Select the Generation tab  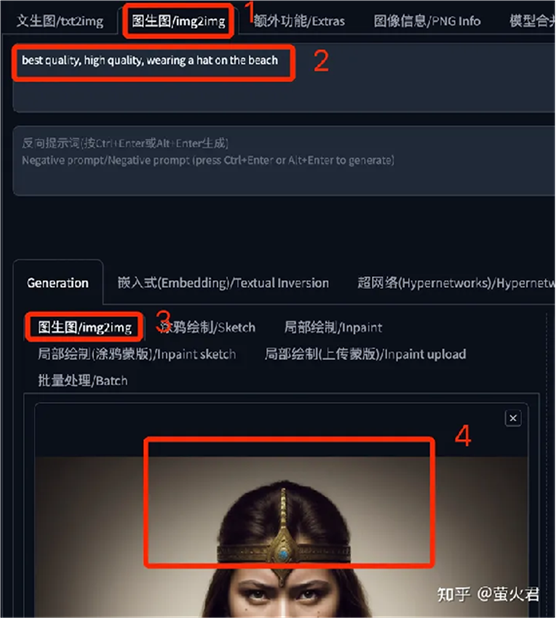coord(58,283)
